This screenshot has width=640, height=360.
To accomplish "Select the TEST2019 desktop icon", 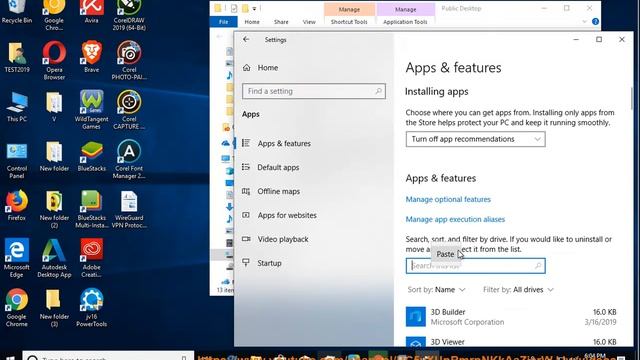I will [x=17, y=57].
